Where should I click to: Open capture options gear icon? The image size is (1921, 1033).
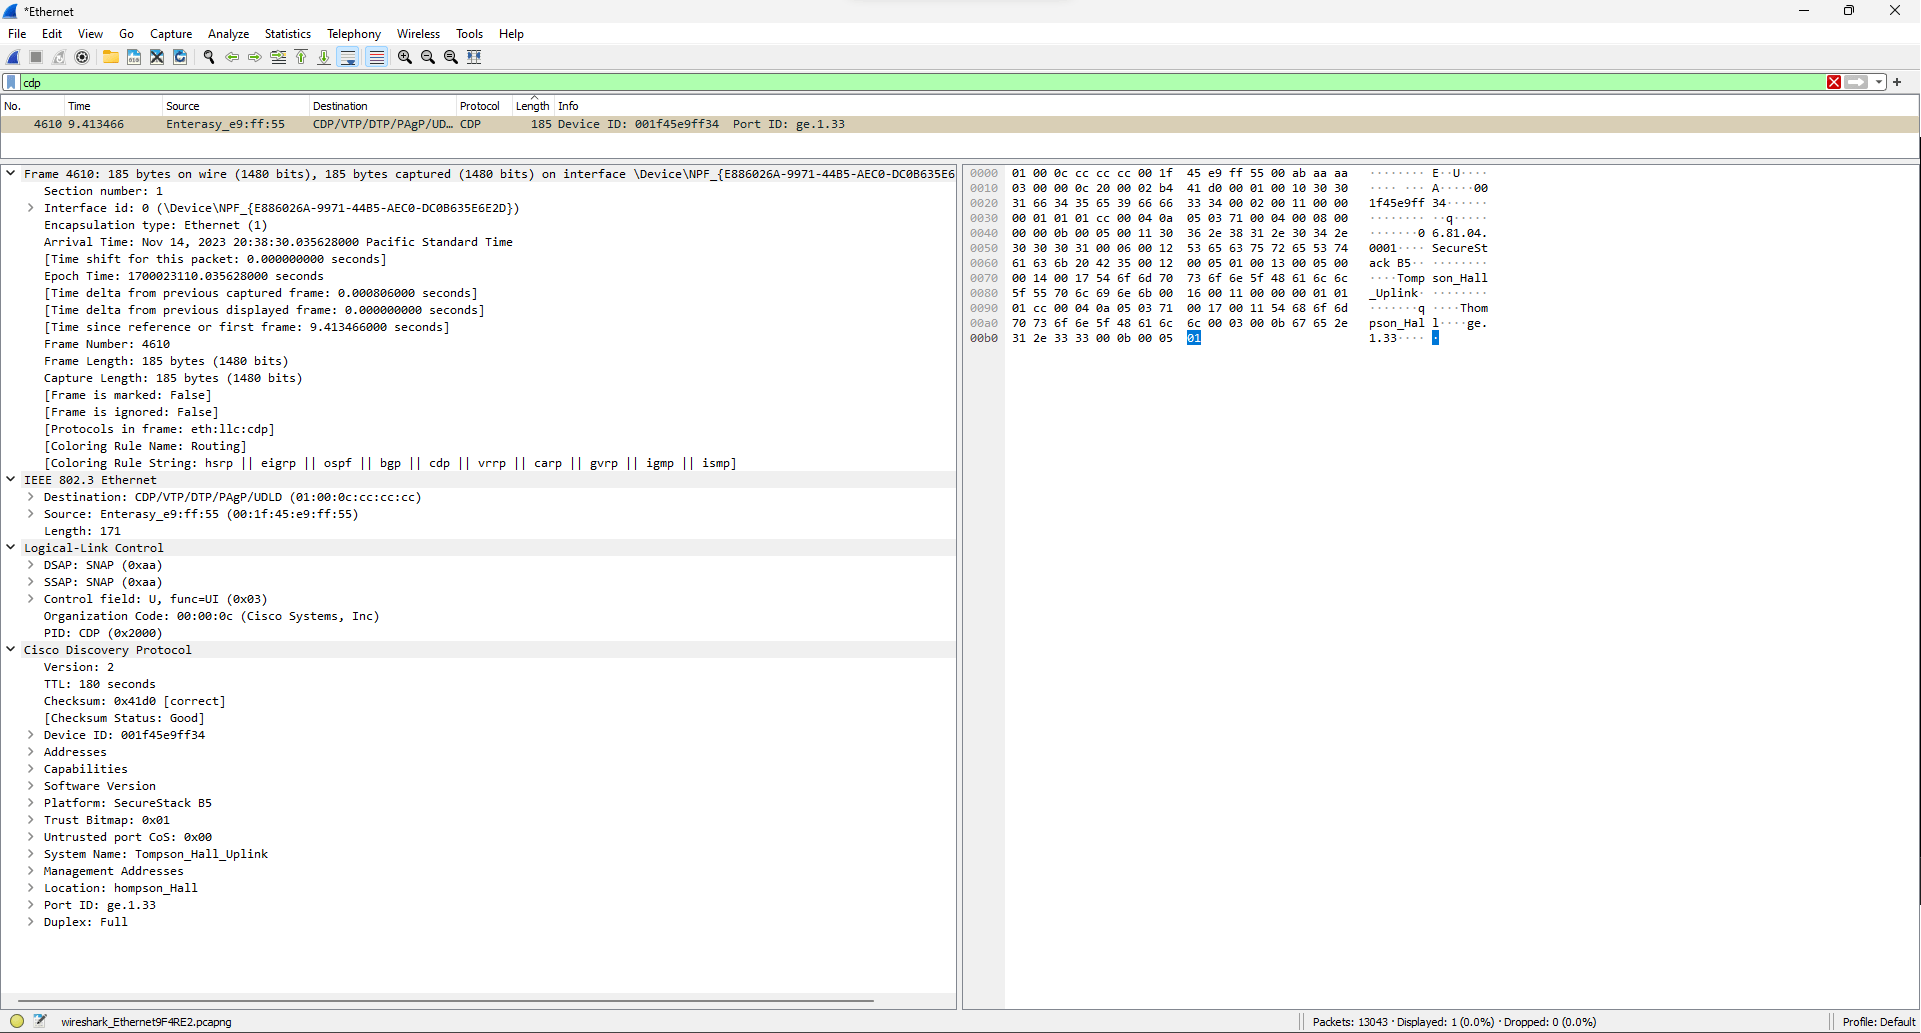click(83, 57)
